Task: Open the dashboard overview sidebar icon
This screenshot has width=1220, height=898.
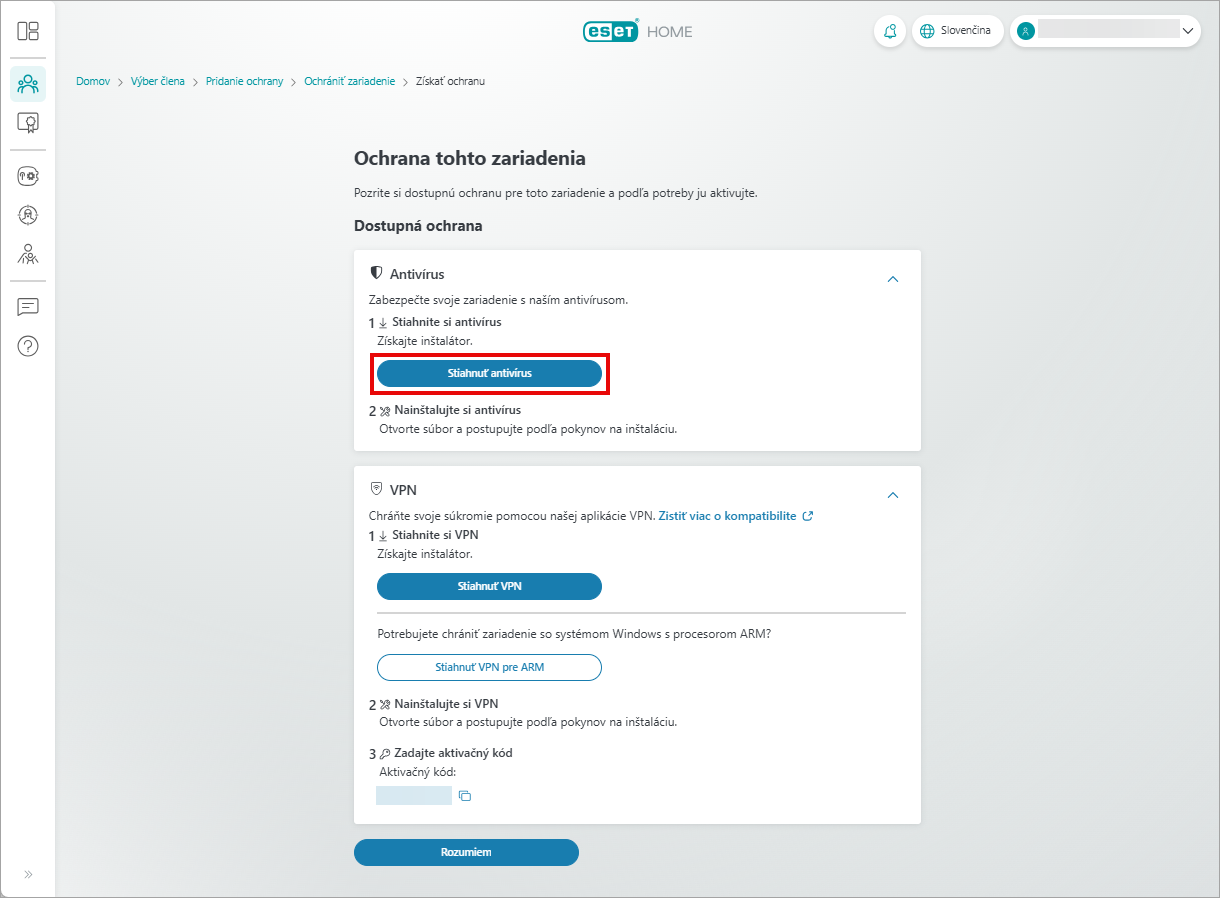Action: (x=28, y=31)
